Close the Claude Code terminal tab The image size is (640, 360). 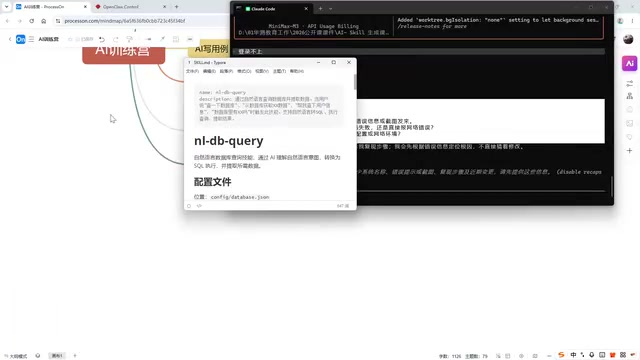[306, 9]
